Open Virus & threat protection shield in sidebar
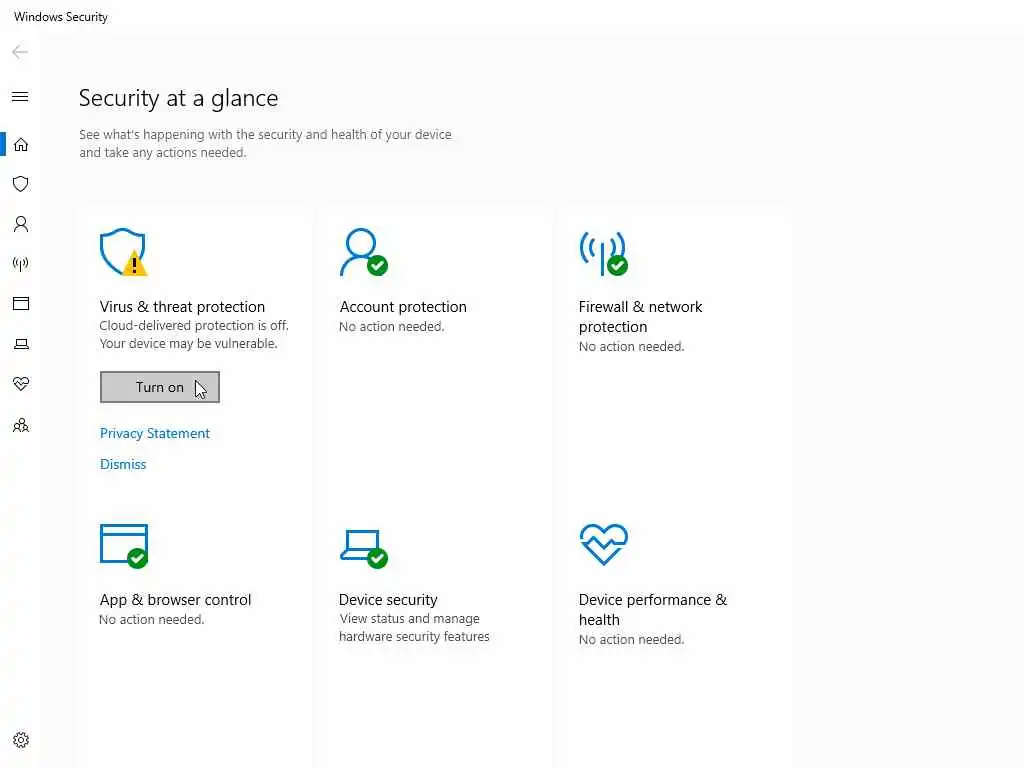This screenshot has width=1024, height=768. tap(21, 184)
